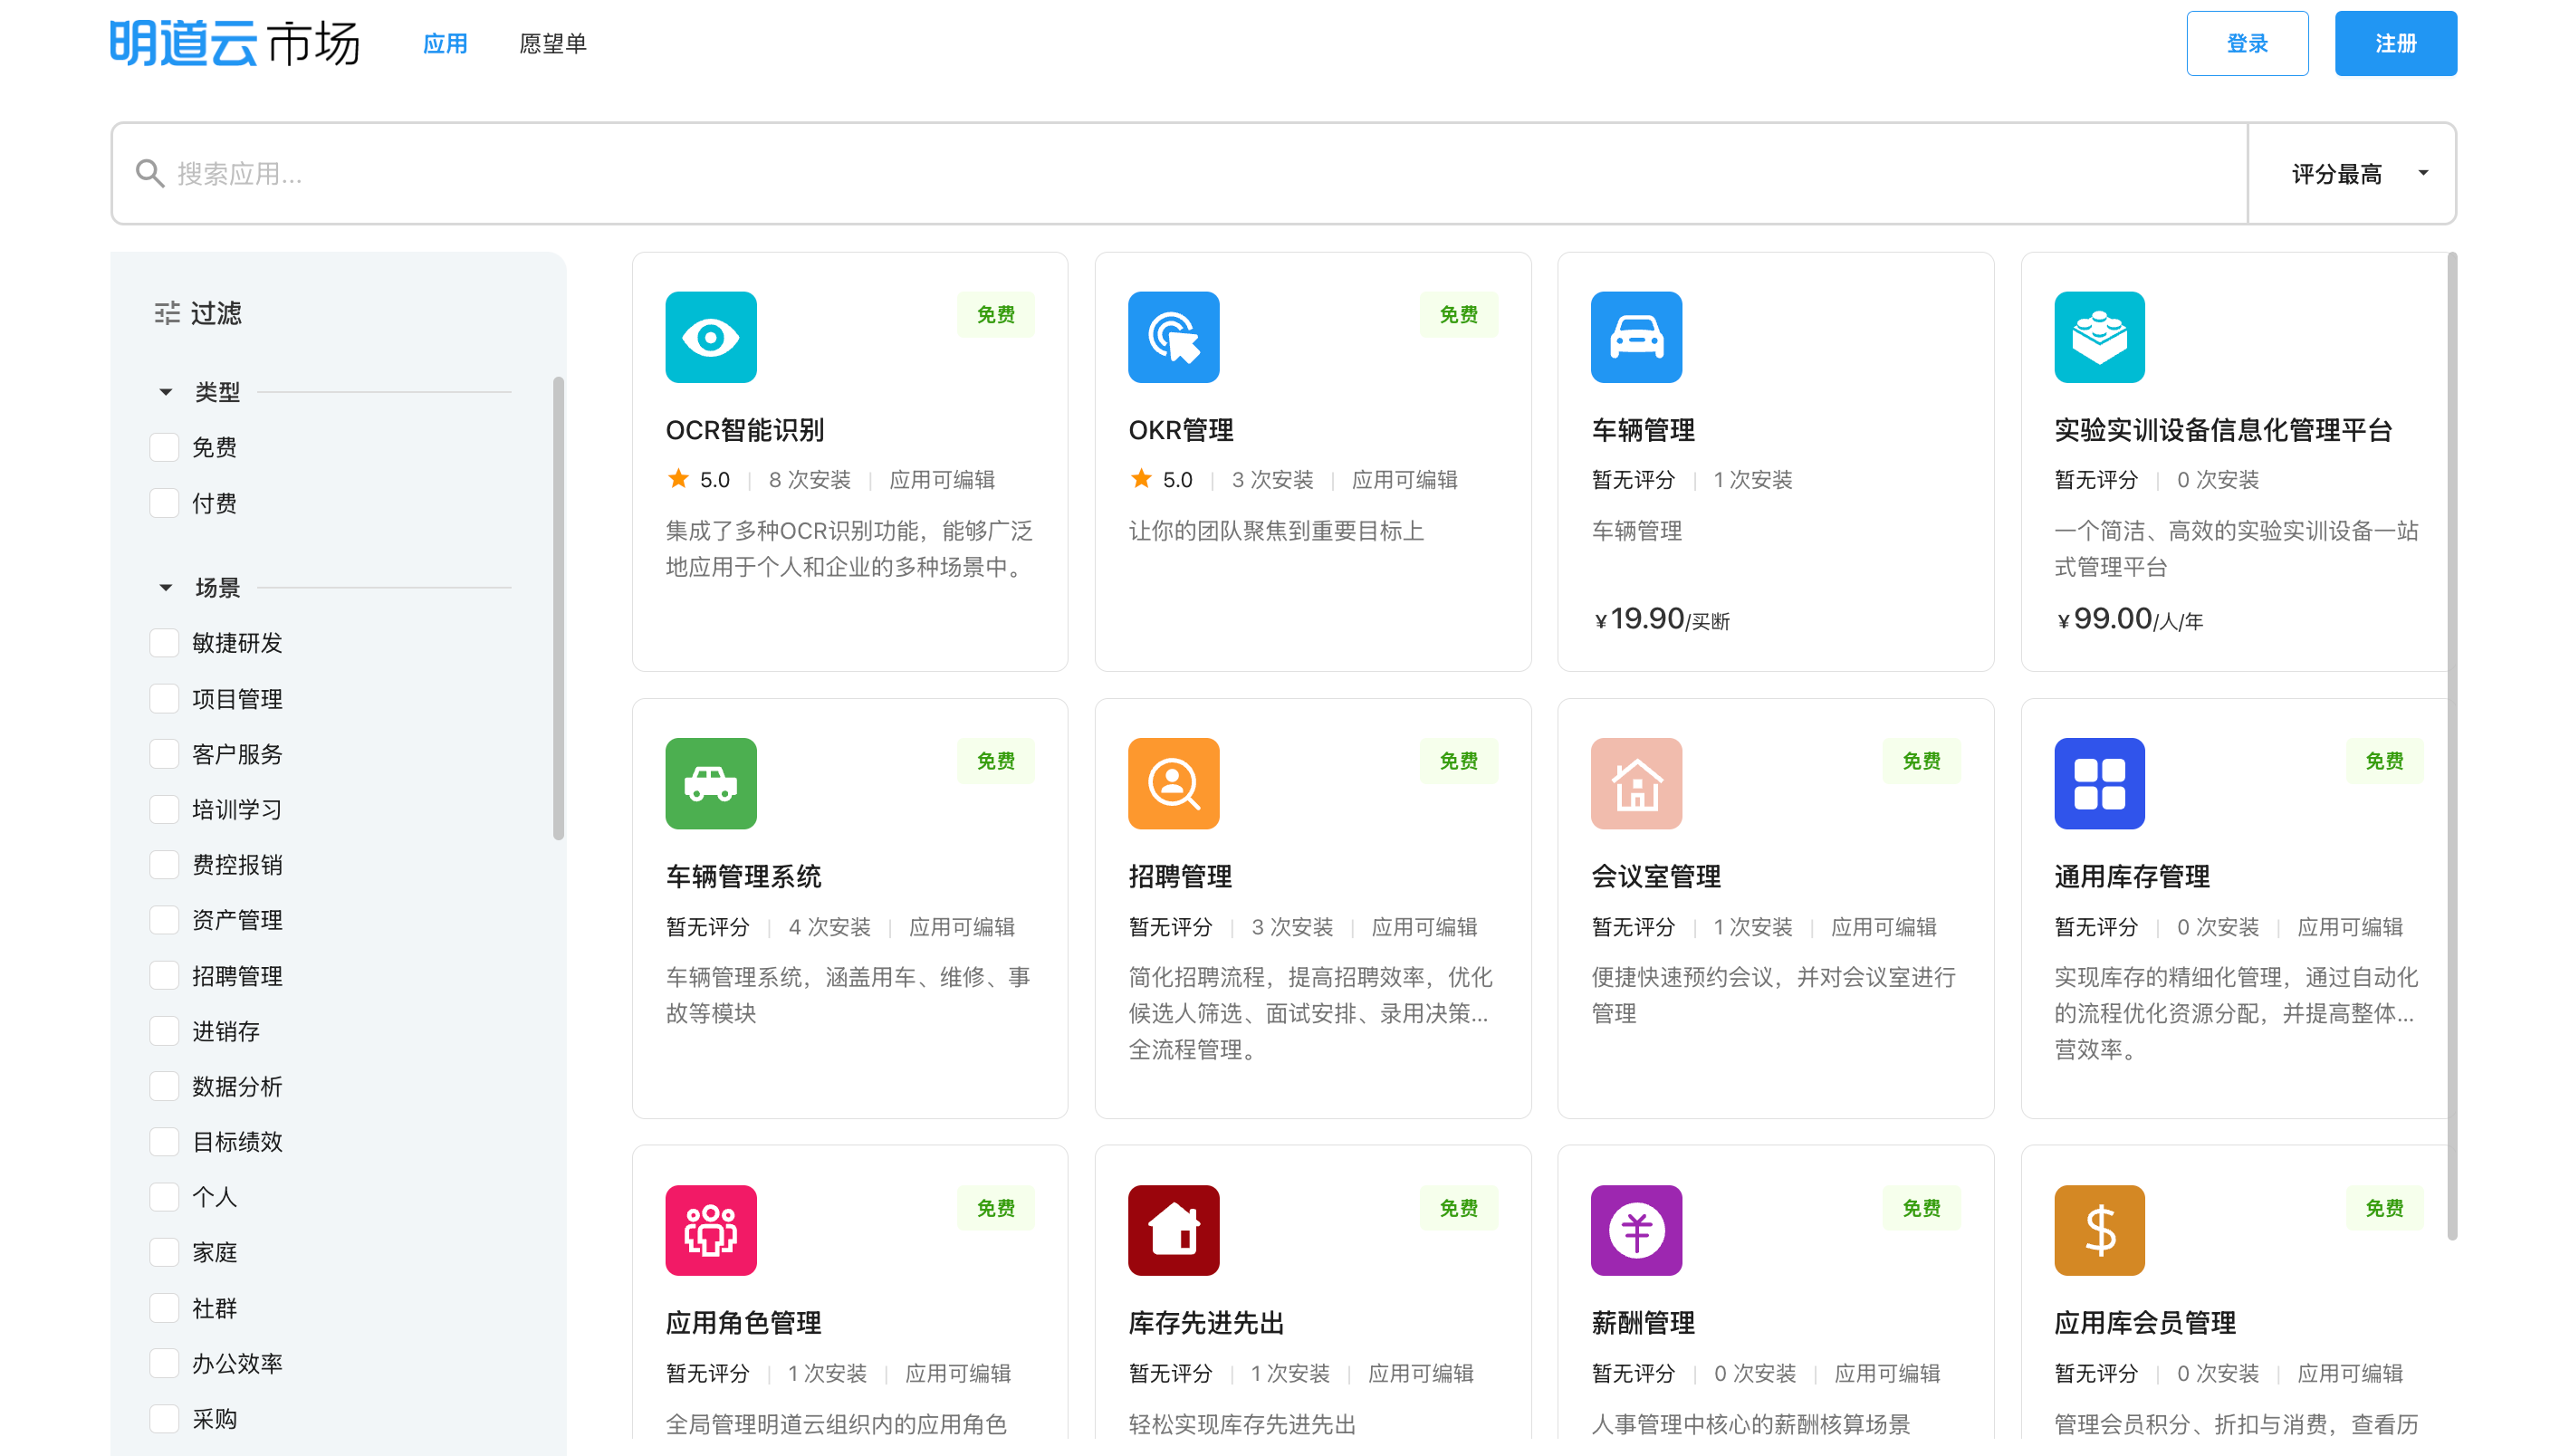Click the 车辆管理系统 green taxi icon
The width and height of the screenshot is (2550, 1456).
pos(710,783)
